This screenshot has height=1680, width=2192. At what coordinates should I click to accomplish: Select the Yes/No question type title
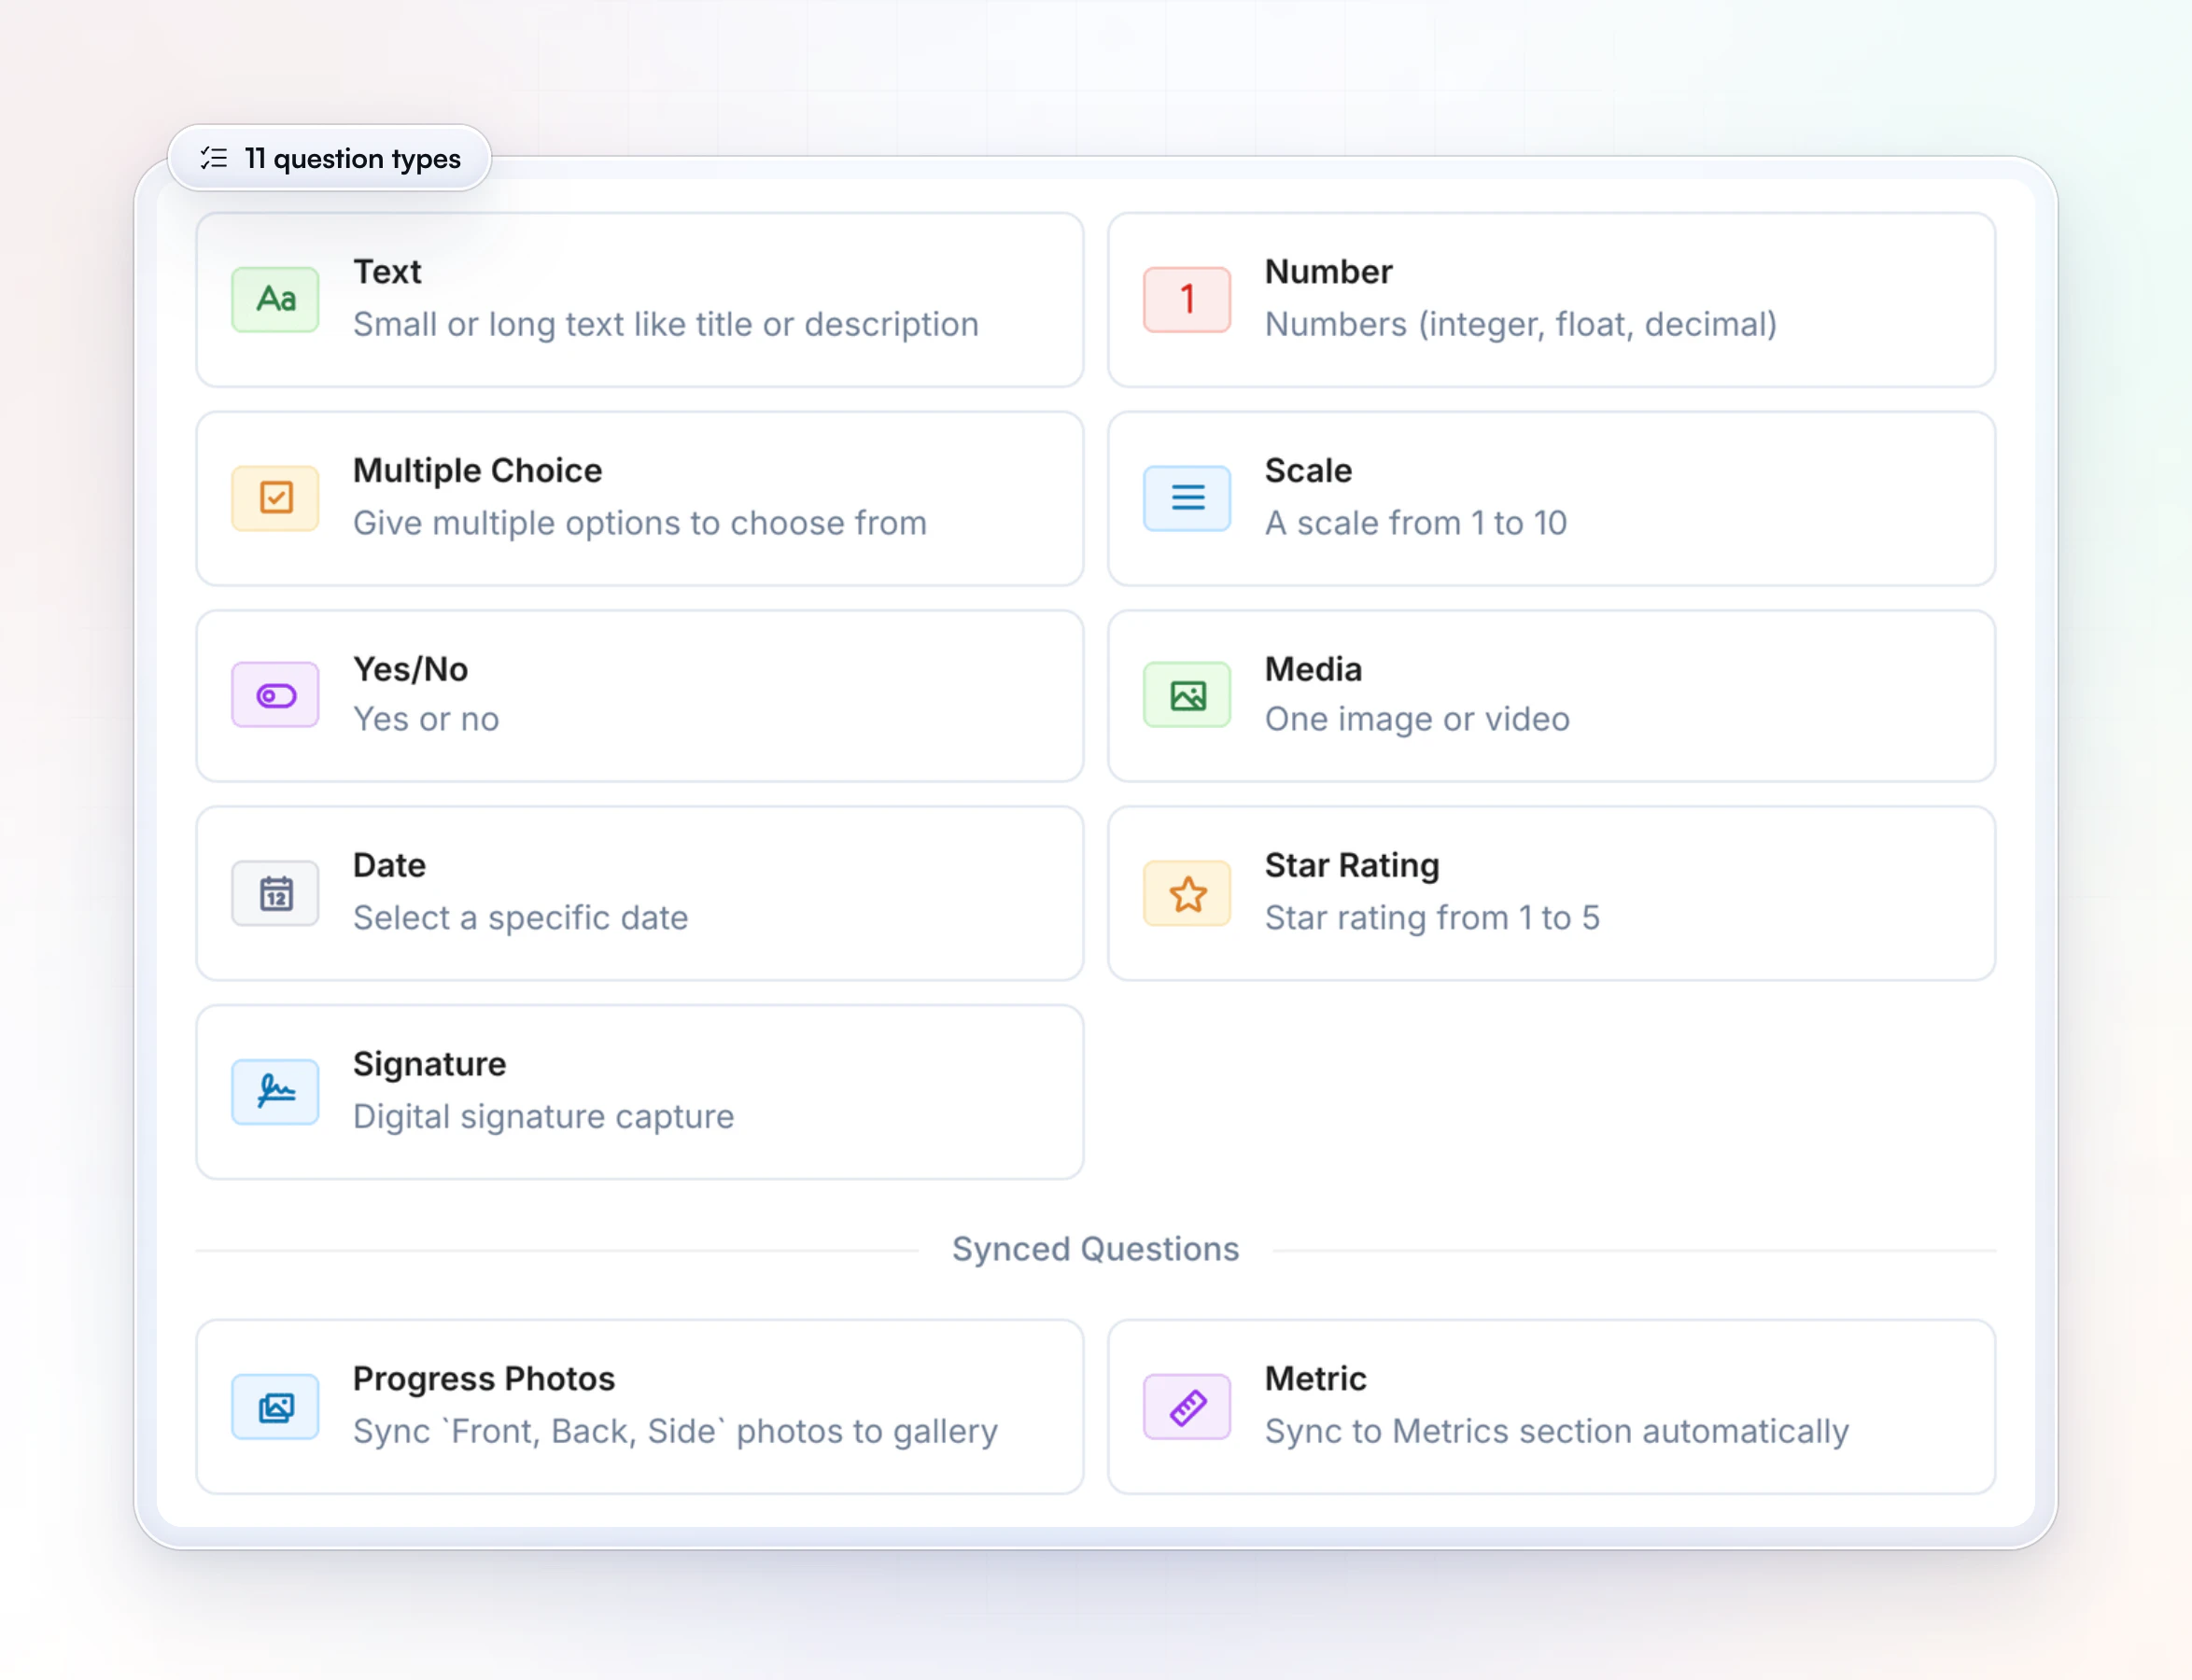(x=411, y=669)
